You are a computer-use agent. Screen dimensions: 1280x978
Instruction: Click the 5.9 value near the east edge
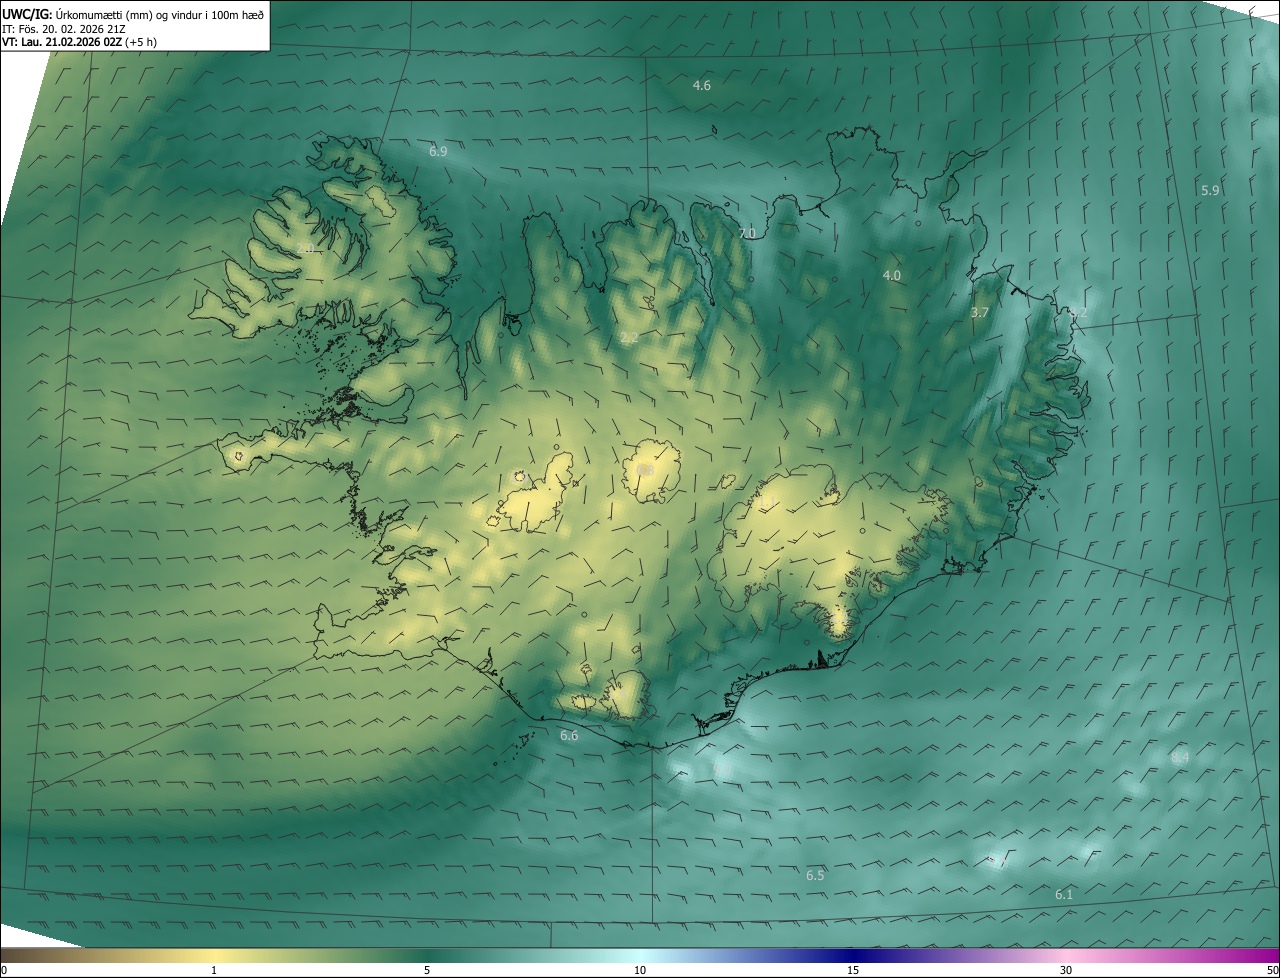coord(1210,190)
